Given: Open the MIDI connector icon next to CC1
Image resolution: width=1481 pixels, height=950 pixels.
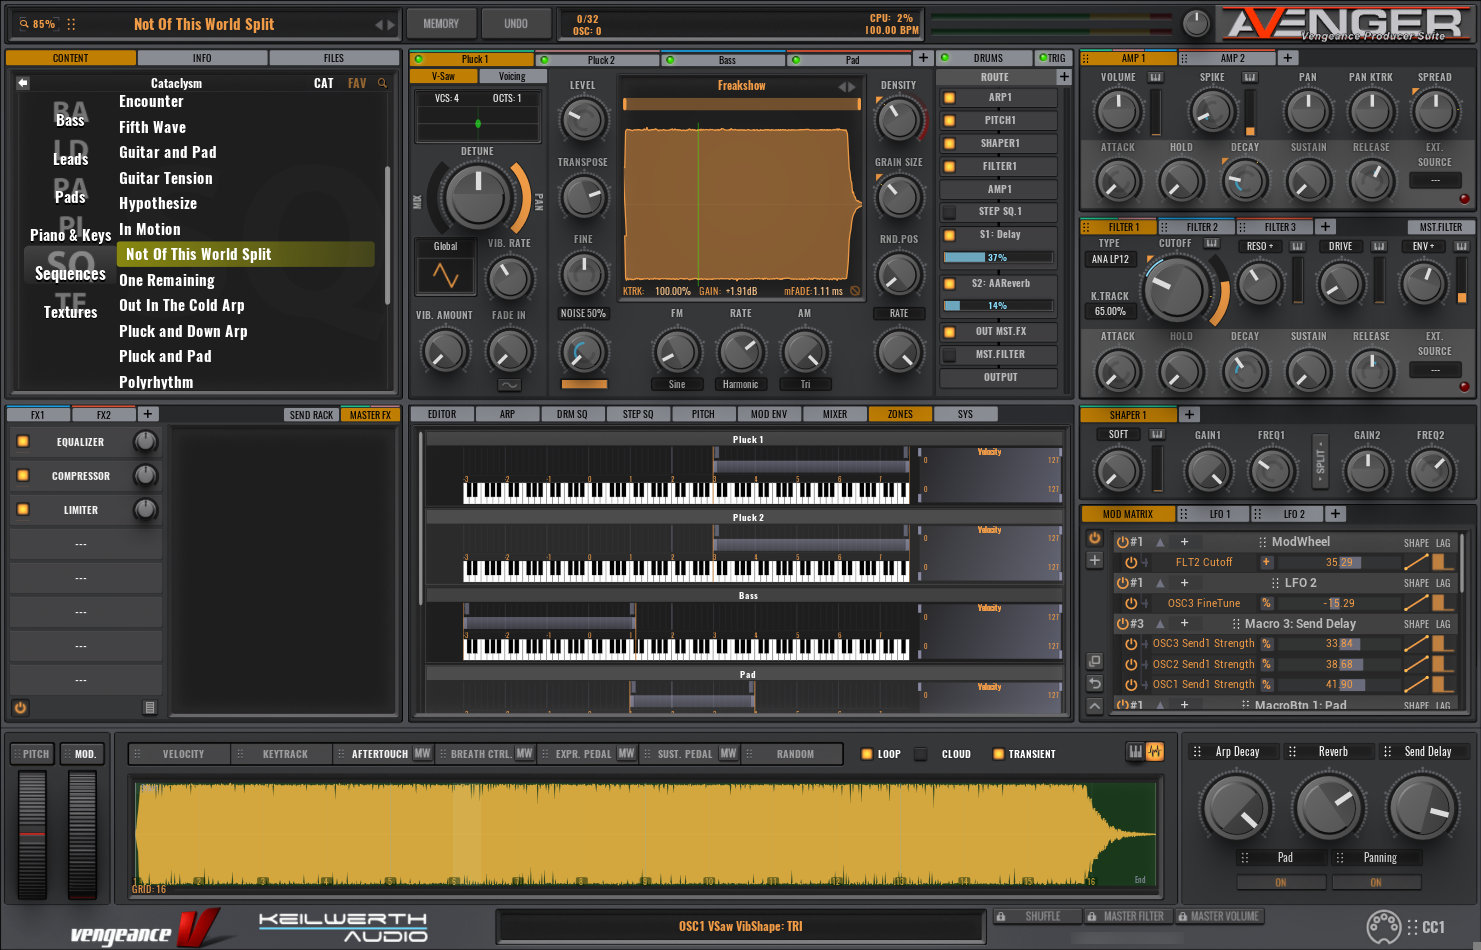Looking at the screenshot, I should tap(1384, 927).
